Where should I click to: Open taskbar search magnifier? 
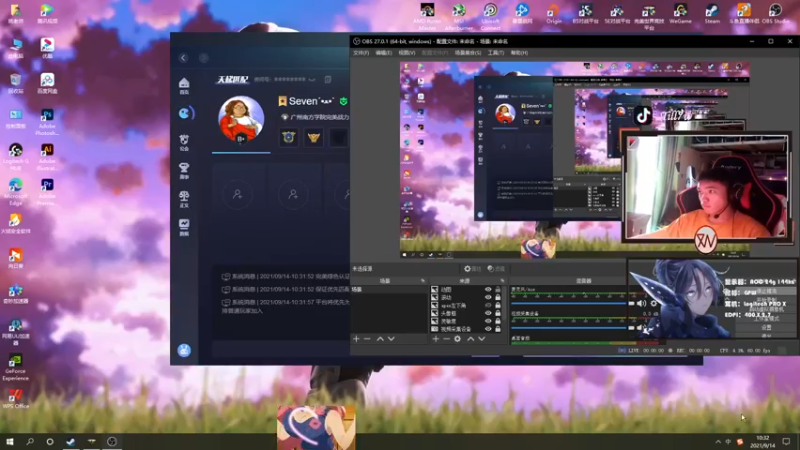[30, 441]
